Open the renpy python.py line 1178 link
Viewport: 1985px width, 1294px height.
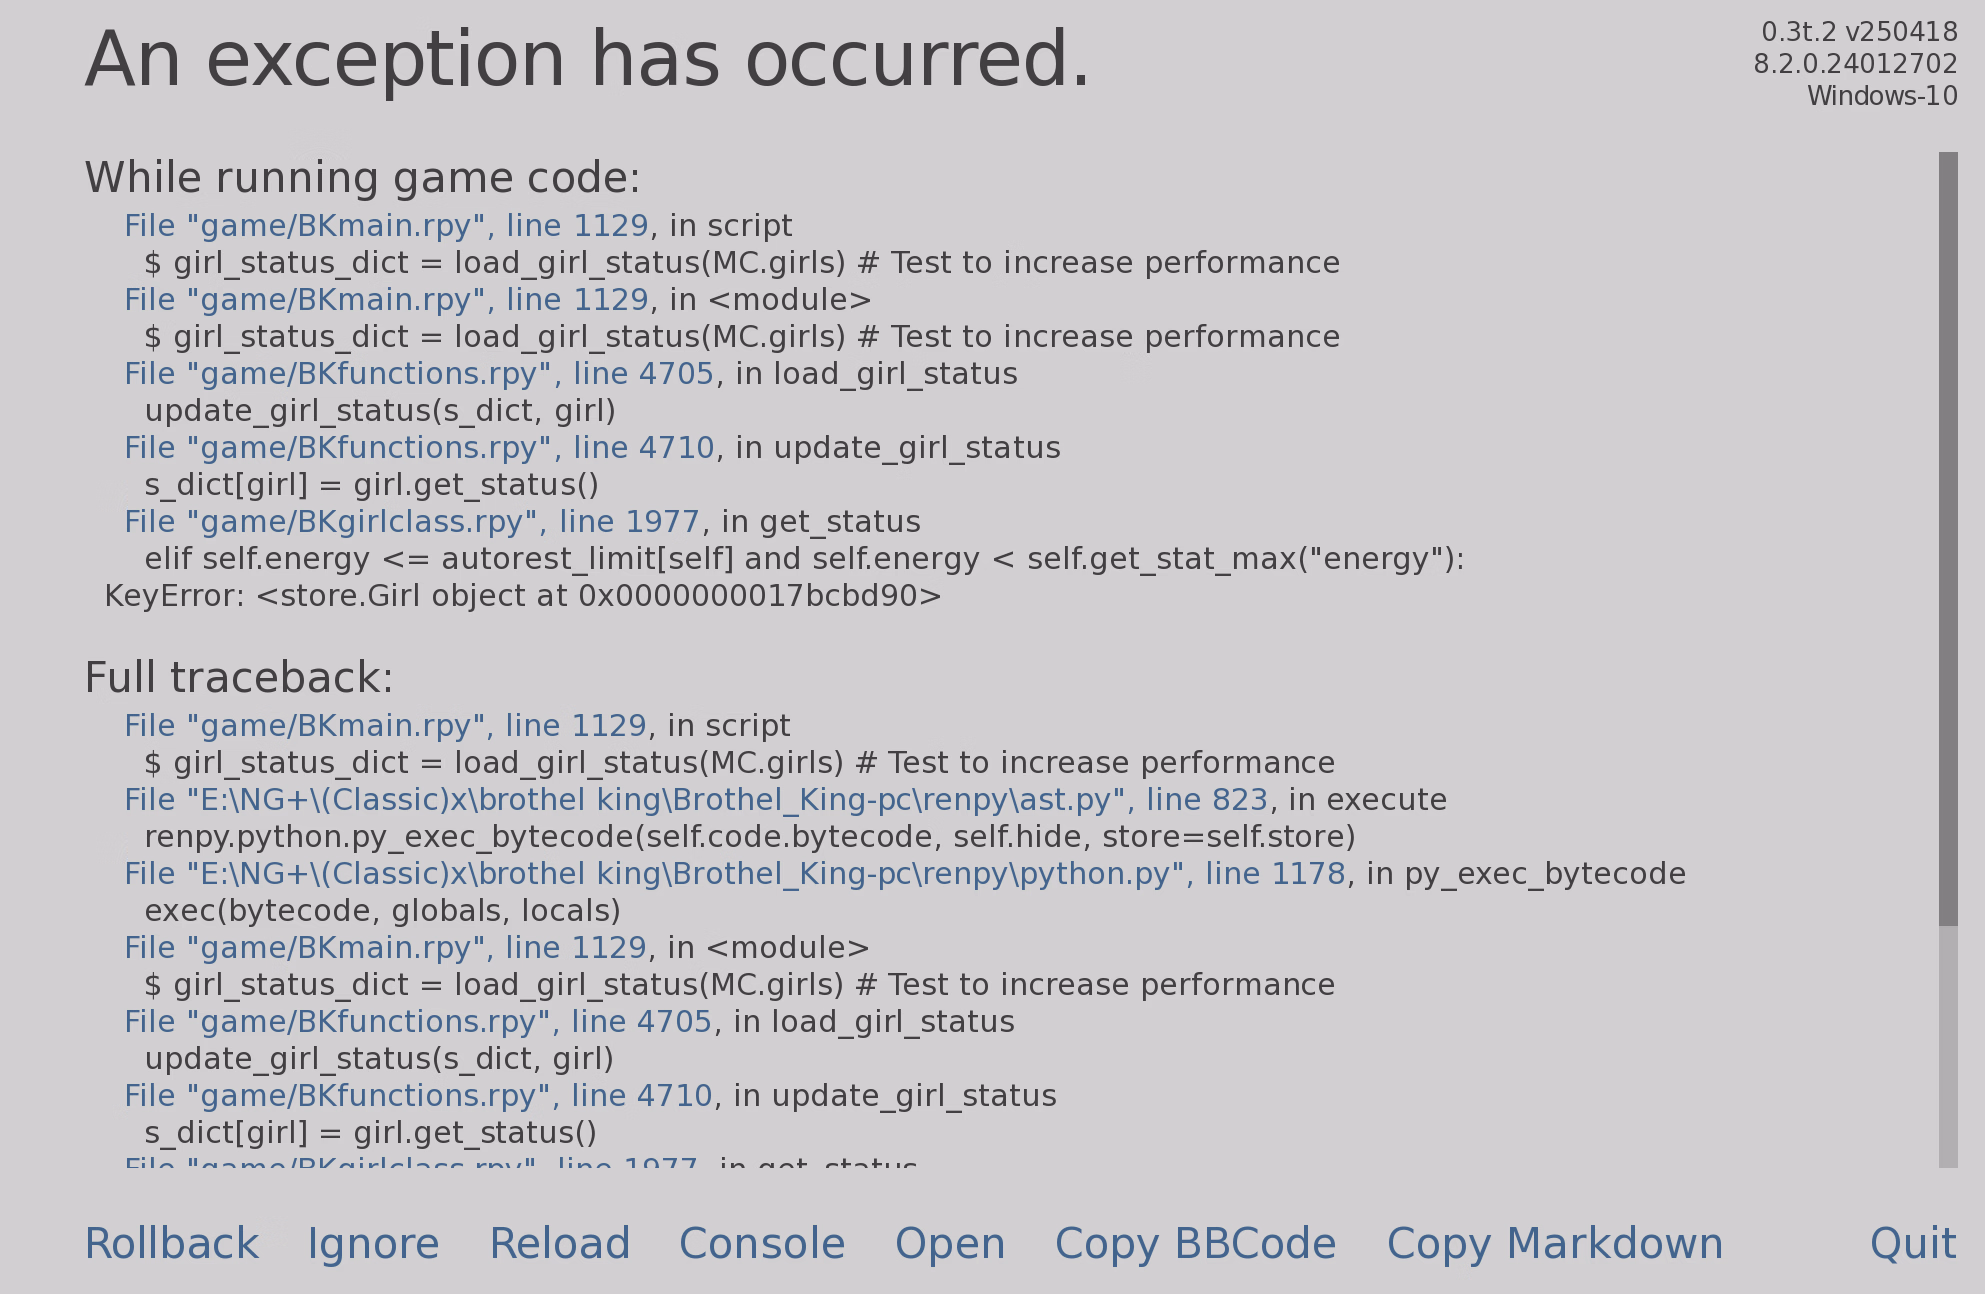pos(734,874)
